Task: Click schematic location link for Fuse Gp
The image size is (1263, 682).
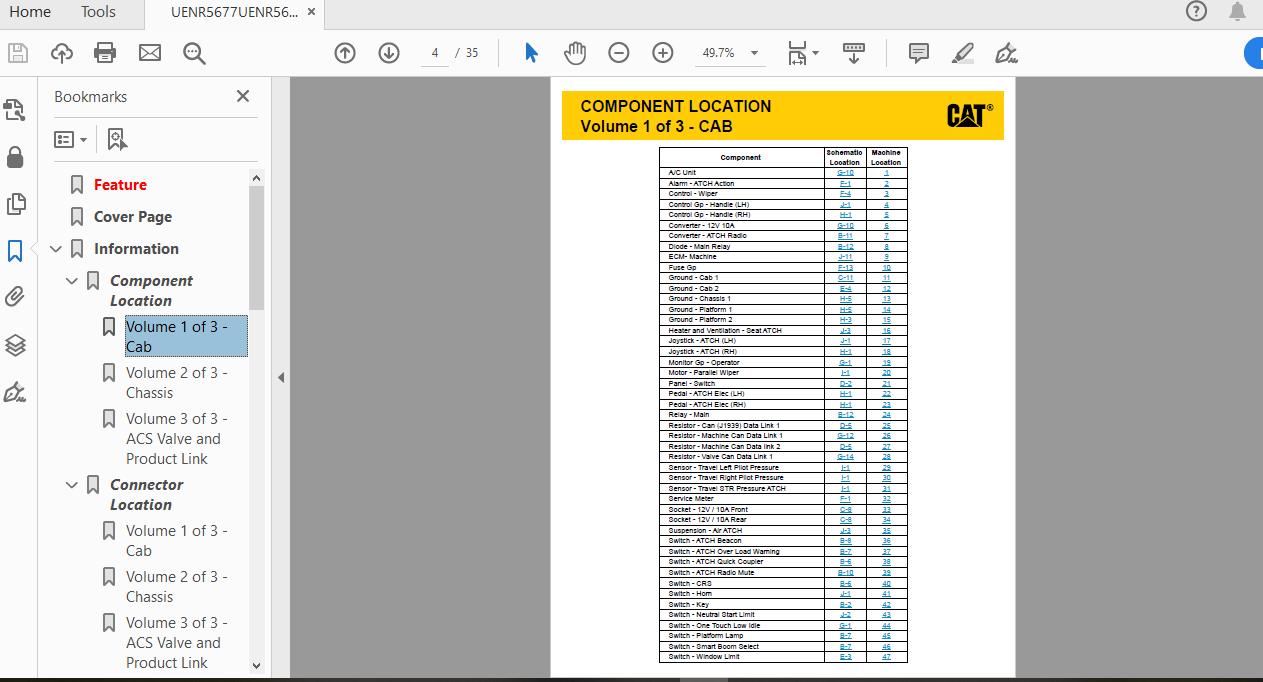Action: 845,267
